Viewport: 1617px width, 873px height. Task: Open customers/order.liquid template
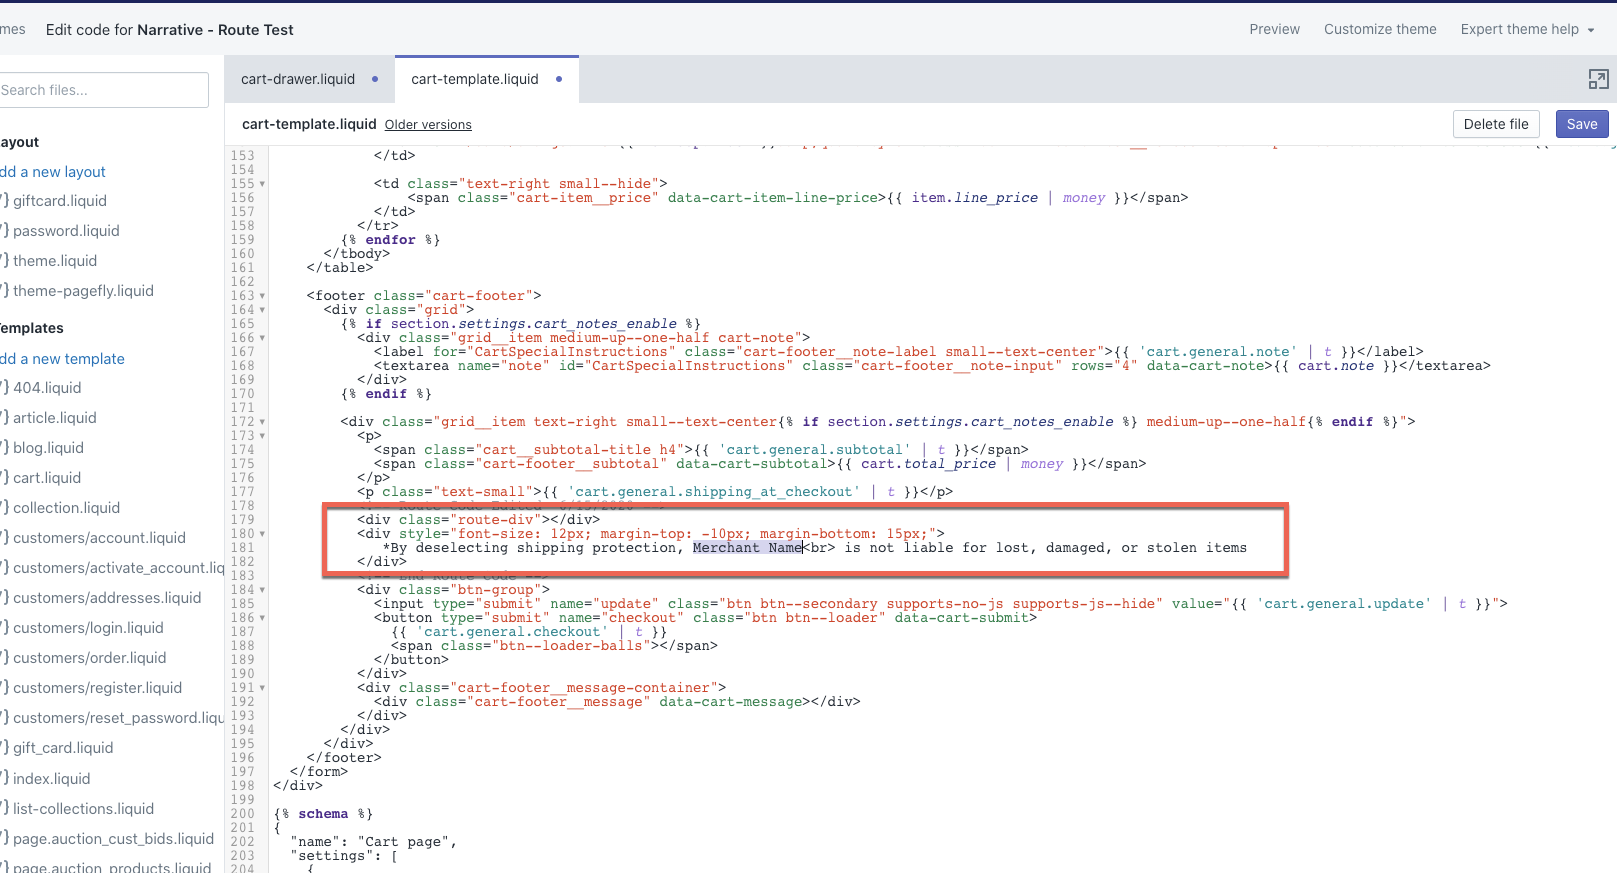(89, 658)
